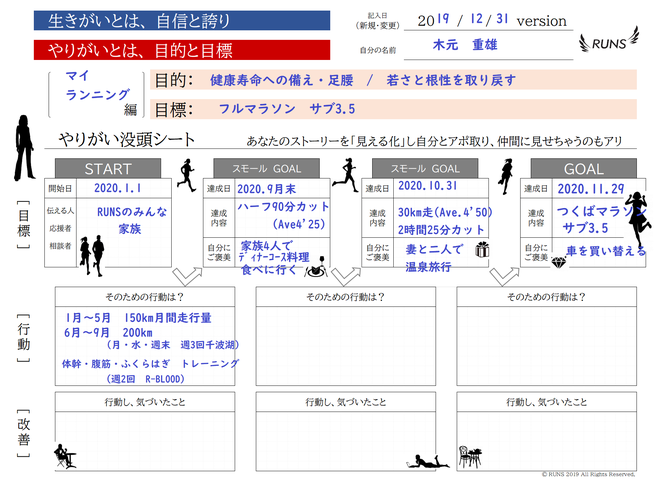Click the 伝える人 label
The image size is (664, 486).
[x=60, y=210]
